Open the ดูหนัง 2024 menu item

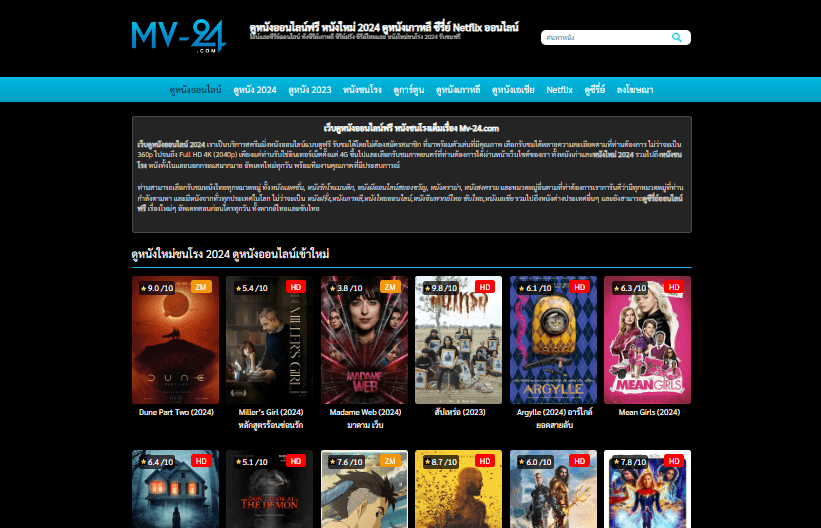255,90
